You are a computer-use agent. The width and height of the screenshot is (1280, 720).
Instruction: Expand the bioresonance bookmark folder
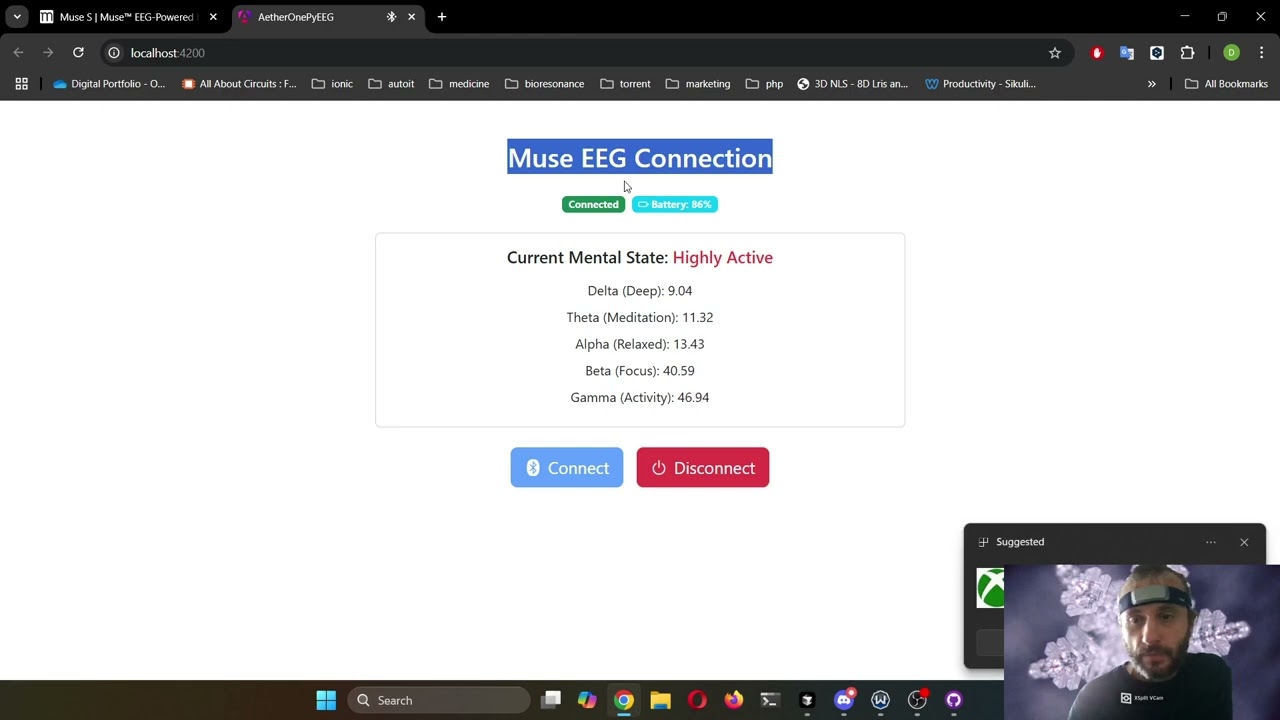[x=545, y=84]
